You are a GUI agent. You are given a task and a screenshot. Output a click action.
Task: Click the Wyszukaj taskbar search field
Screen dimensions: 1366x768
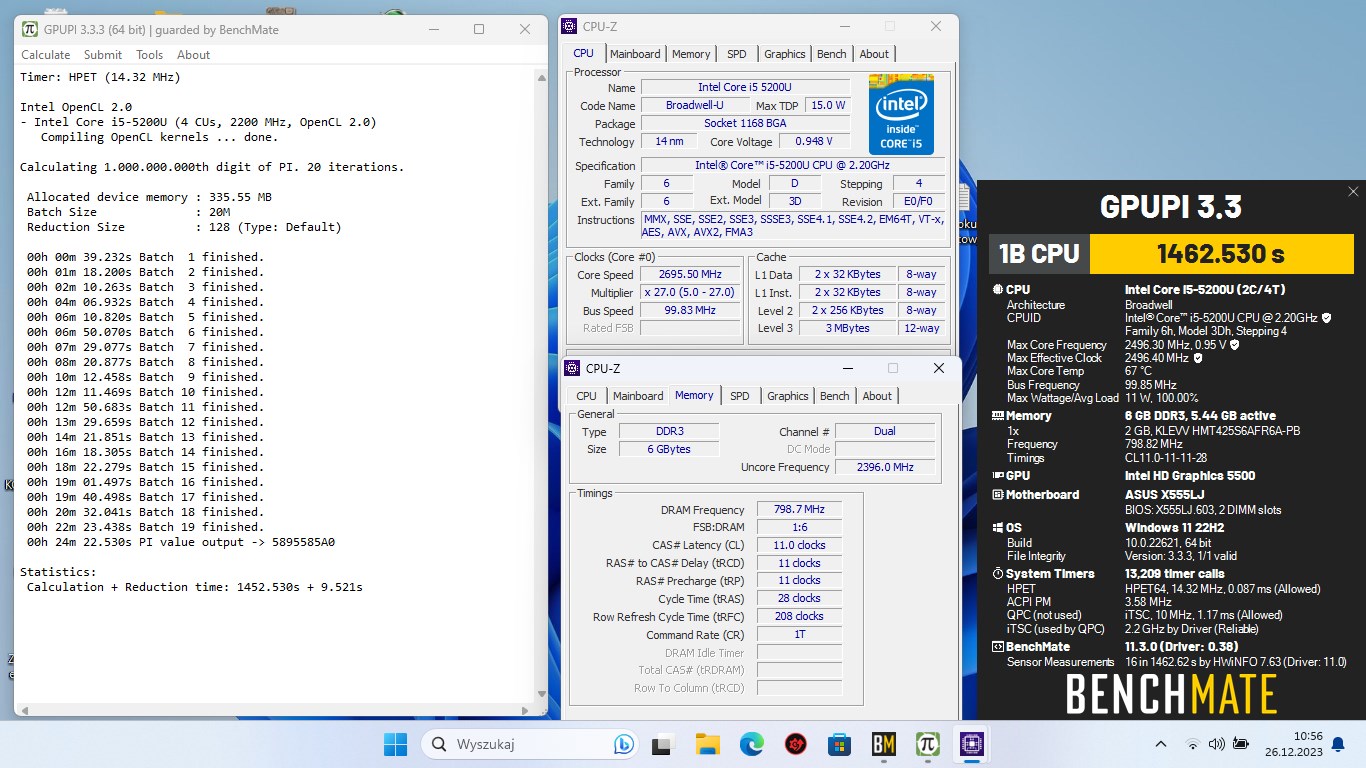(532, 745)
